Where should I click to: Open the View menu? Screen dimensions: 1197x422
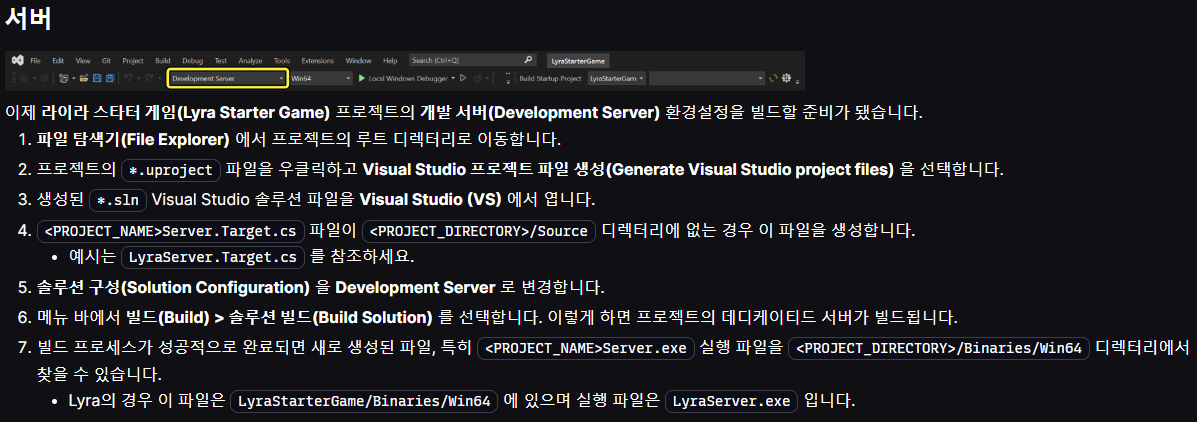click(82, 60)
